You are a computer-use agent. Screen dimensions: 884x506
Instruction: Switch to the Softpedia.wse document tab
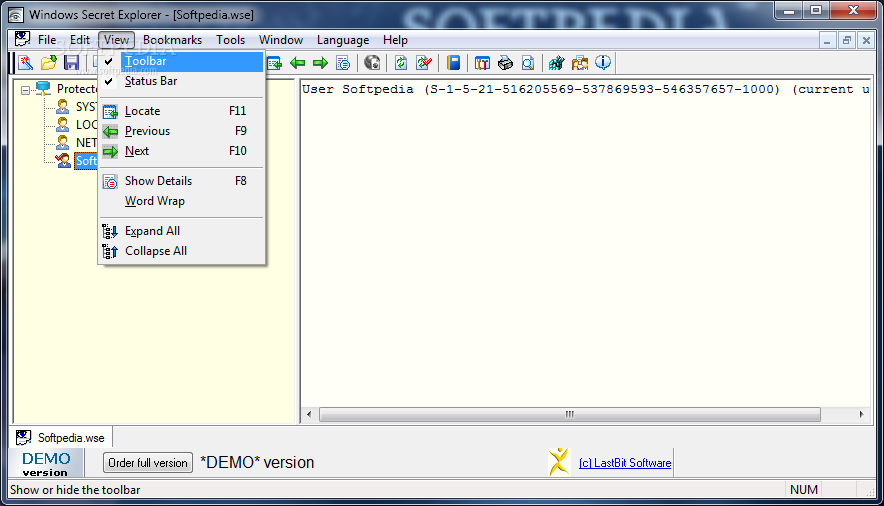tap(61, 437)
